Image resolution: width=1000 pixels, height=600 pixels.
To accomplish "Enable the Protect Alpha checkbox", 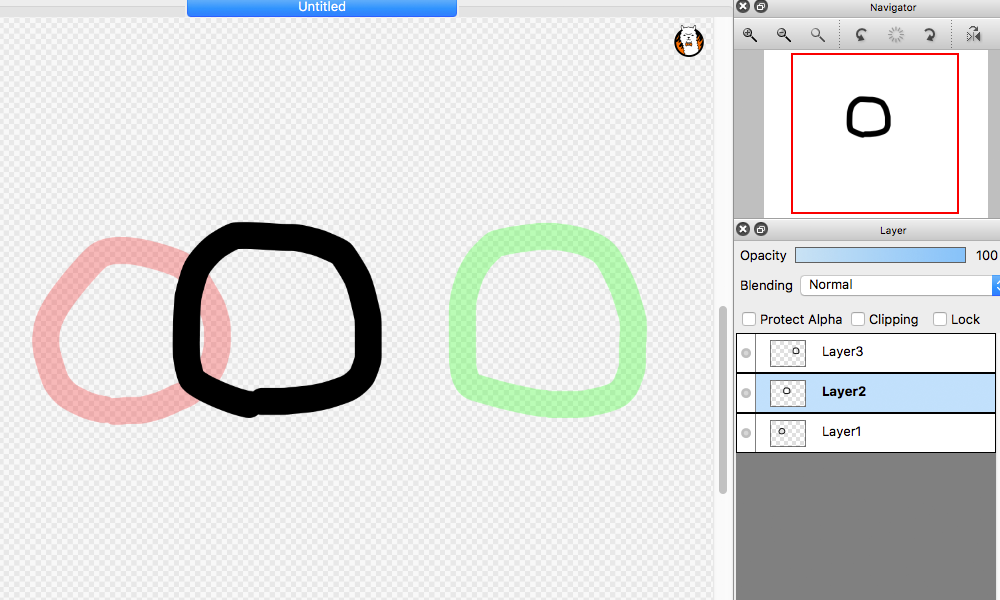I will [x=749, y=319].
